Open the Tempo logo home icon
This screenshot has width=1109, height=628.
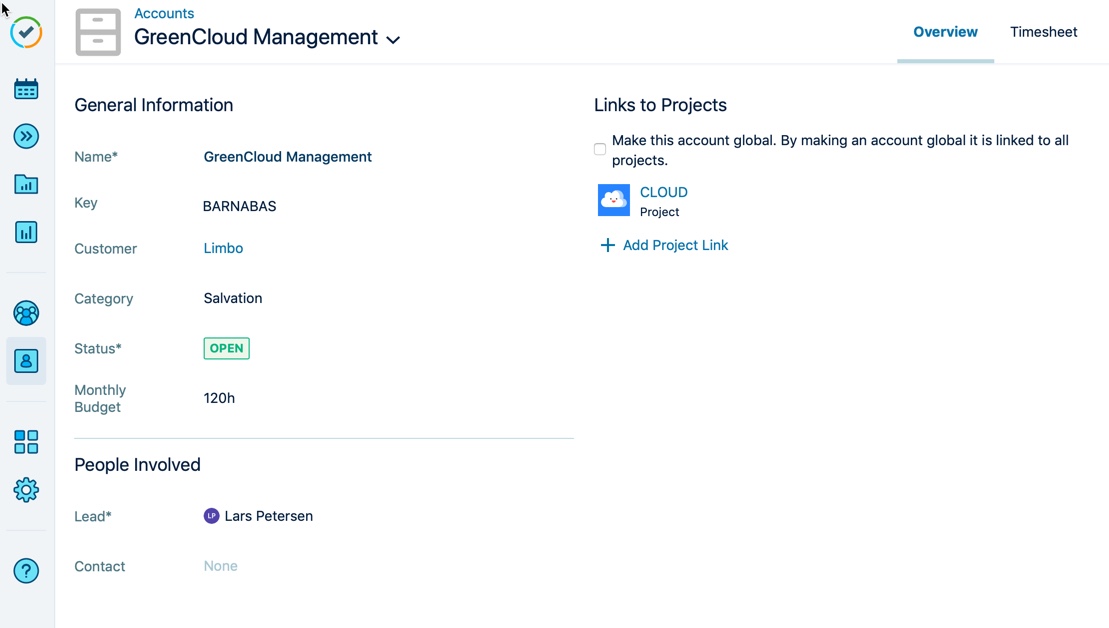[x=26, y=33]
